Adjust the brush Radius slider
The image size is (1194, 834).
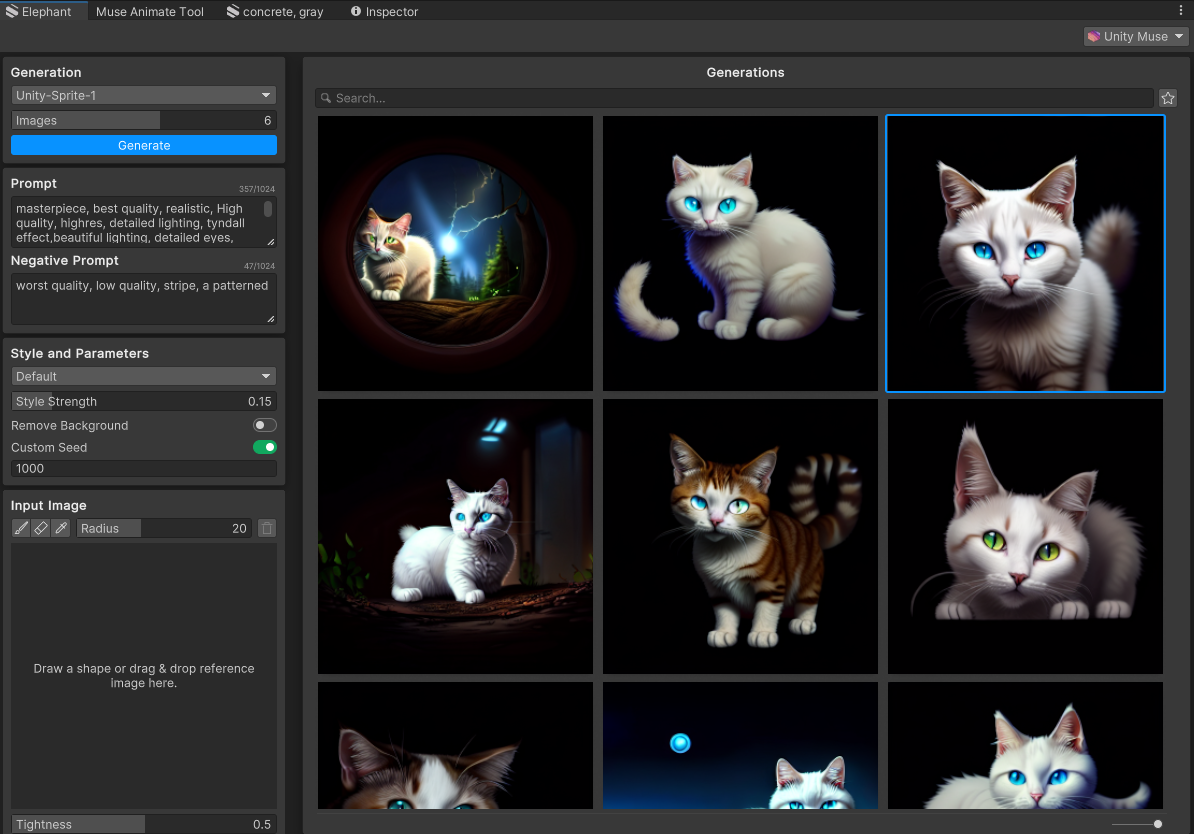click(x=164, y=528)
